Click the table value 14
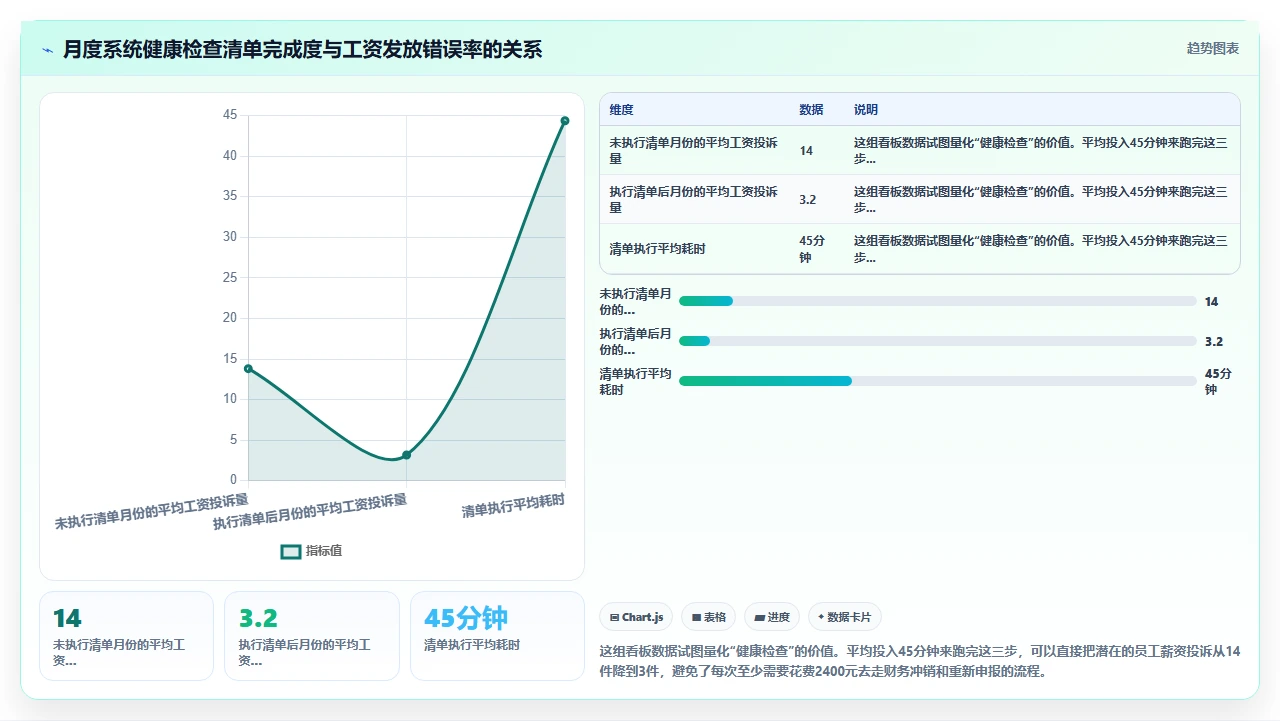 pos(806,151)
